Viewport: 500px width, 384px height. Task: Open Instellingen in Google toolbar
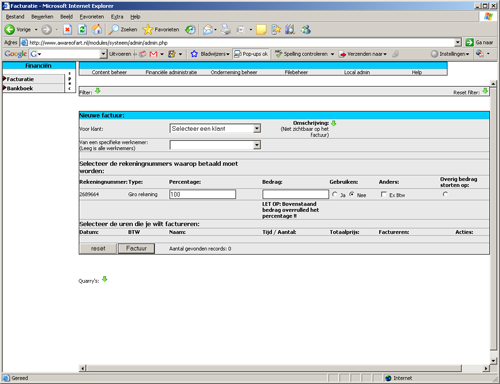point(450,54)
